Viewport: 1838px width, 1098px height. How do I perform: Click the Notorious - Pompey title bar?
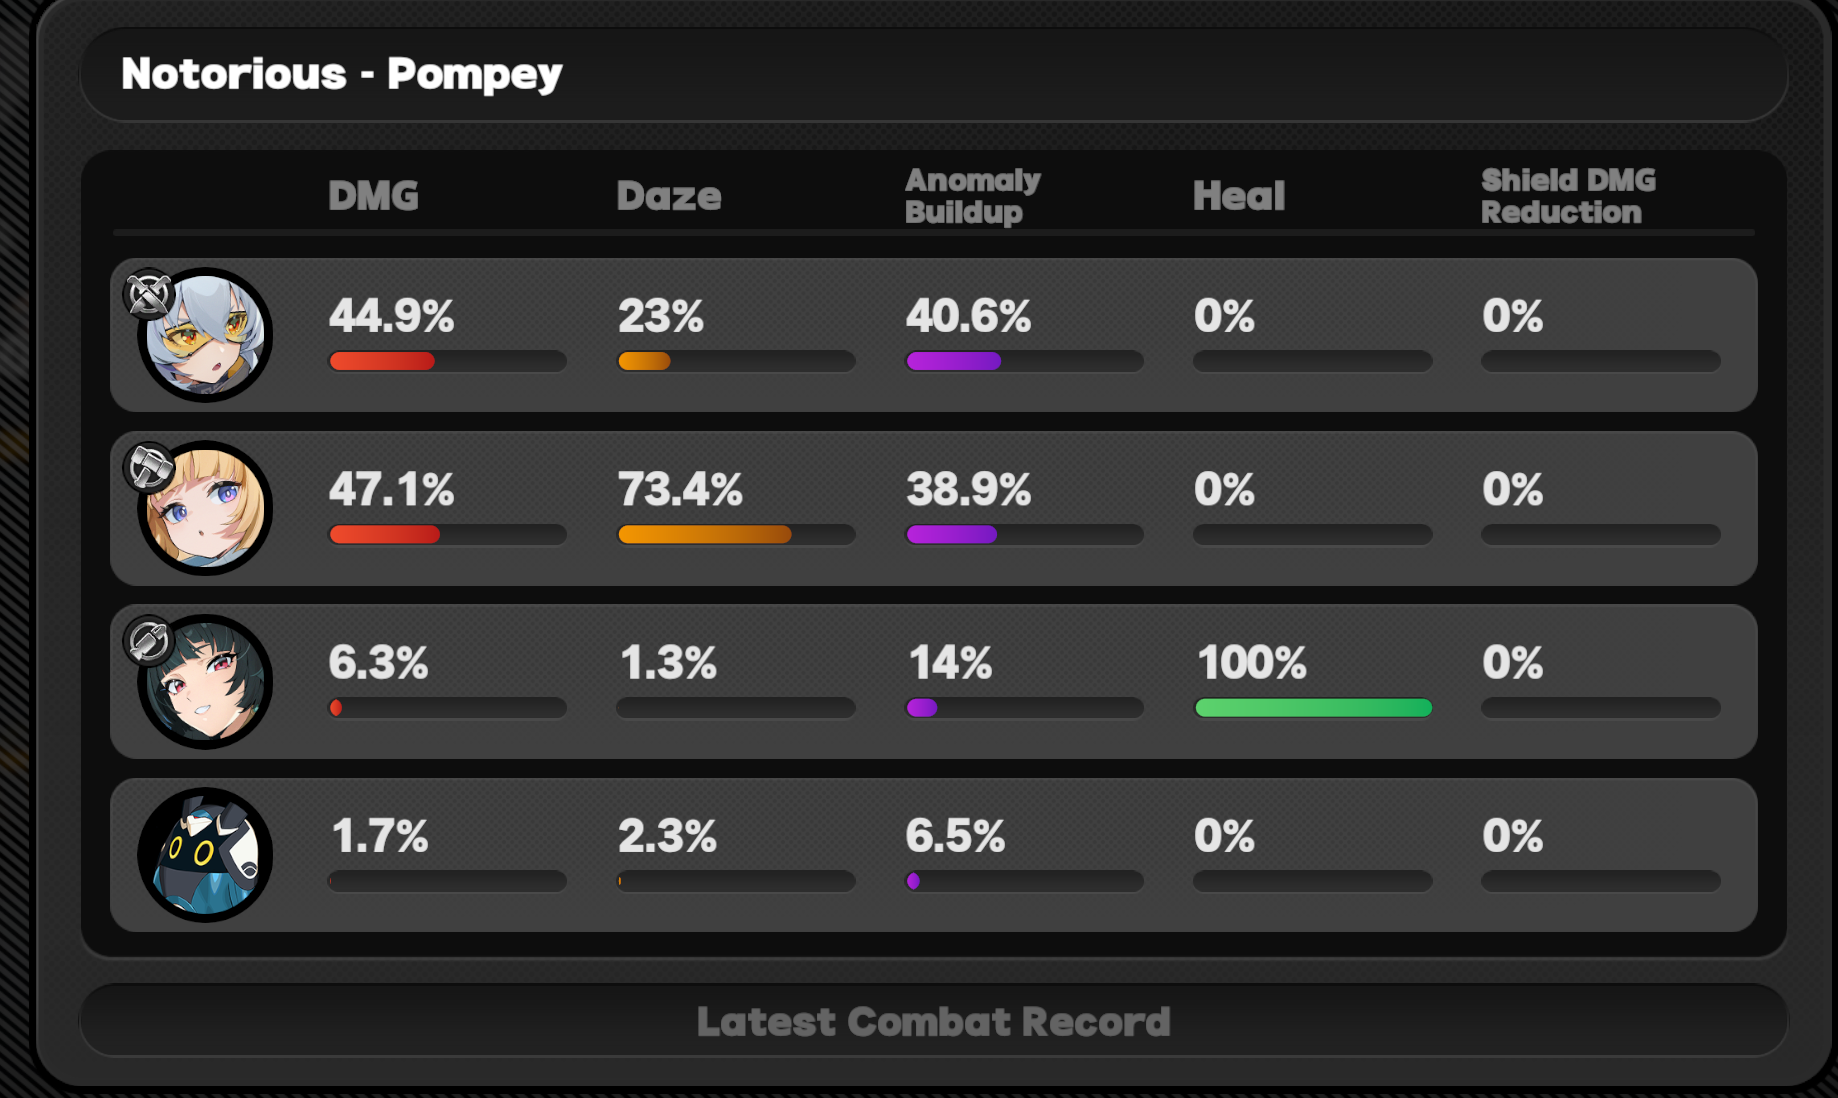click(933, 75)
